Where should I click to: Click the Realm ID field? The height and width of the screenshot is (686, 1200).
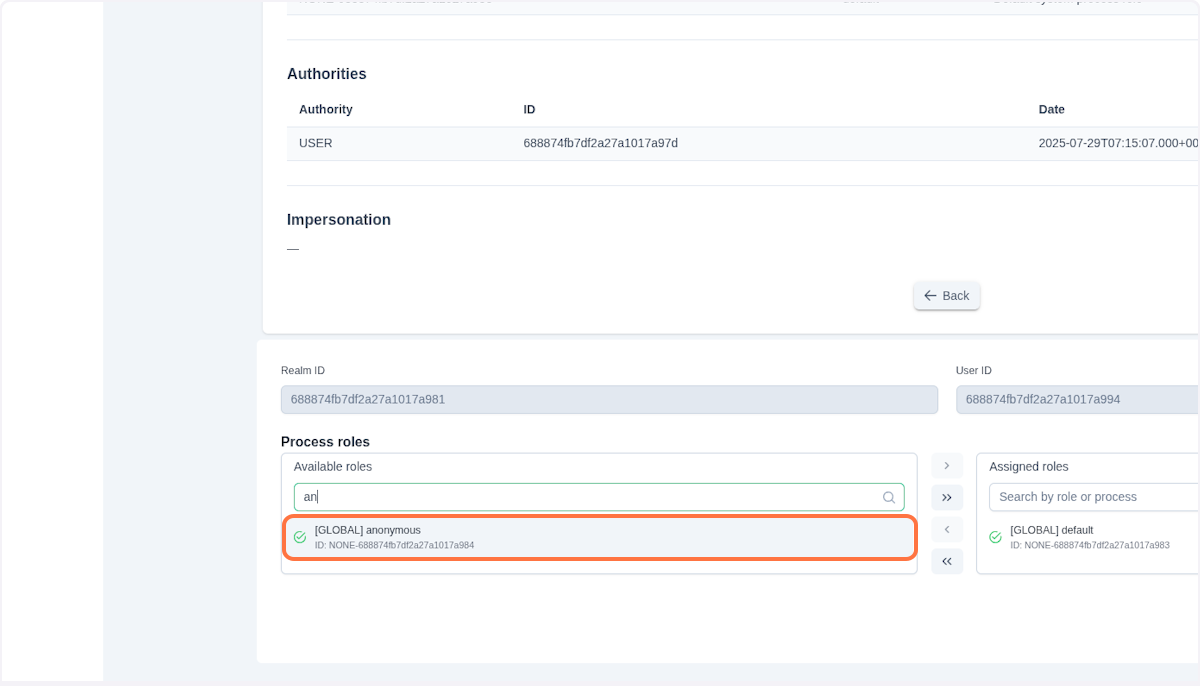point(609,399)
